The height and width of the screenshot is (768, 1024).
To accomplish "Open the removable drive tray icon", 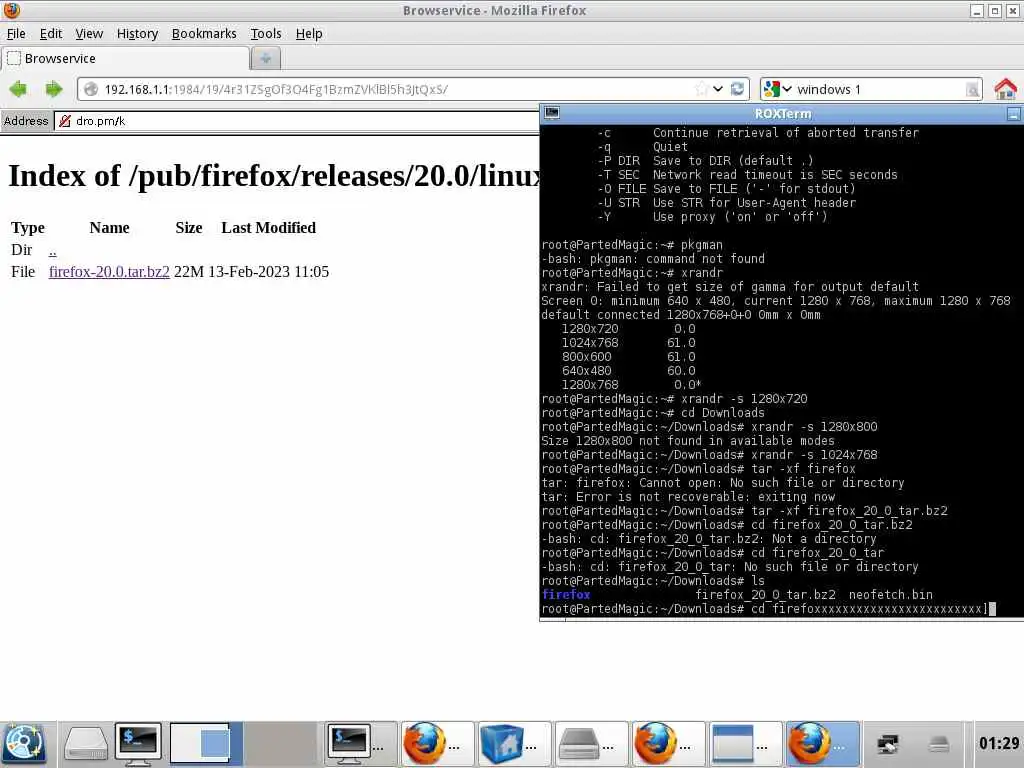I will 939,744.
